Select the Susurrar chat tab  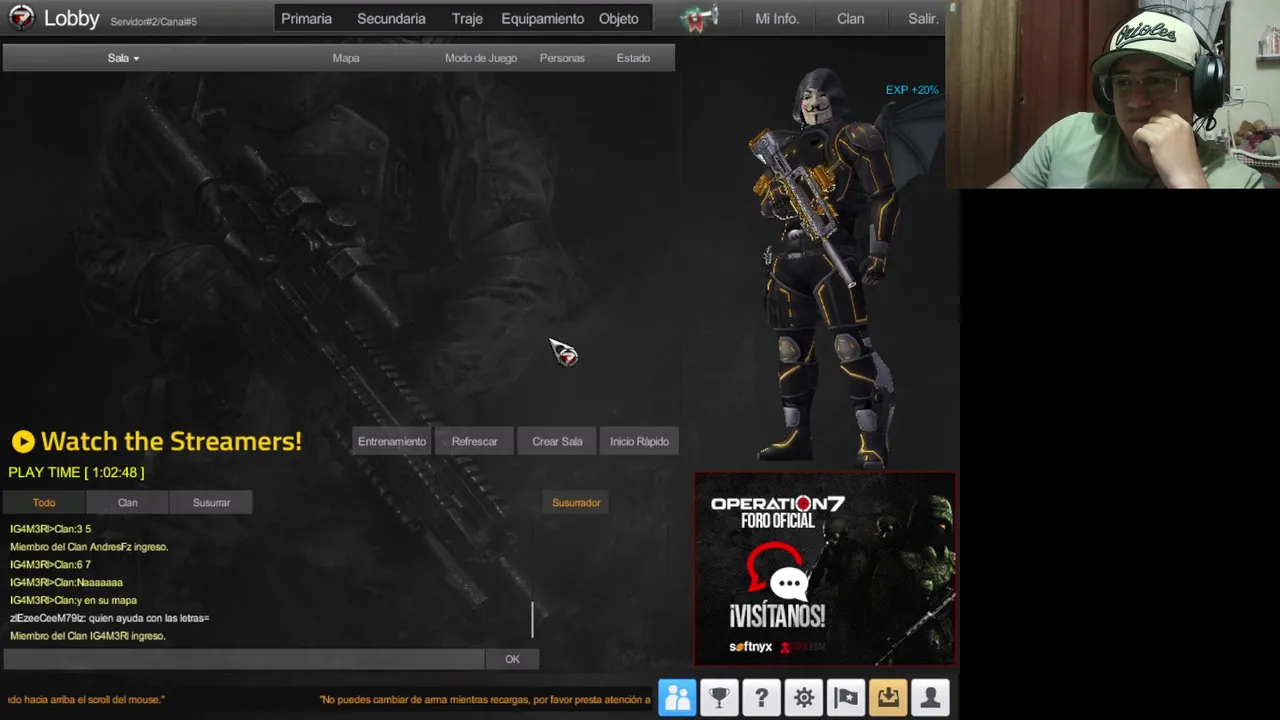click(x=211, y=502)
